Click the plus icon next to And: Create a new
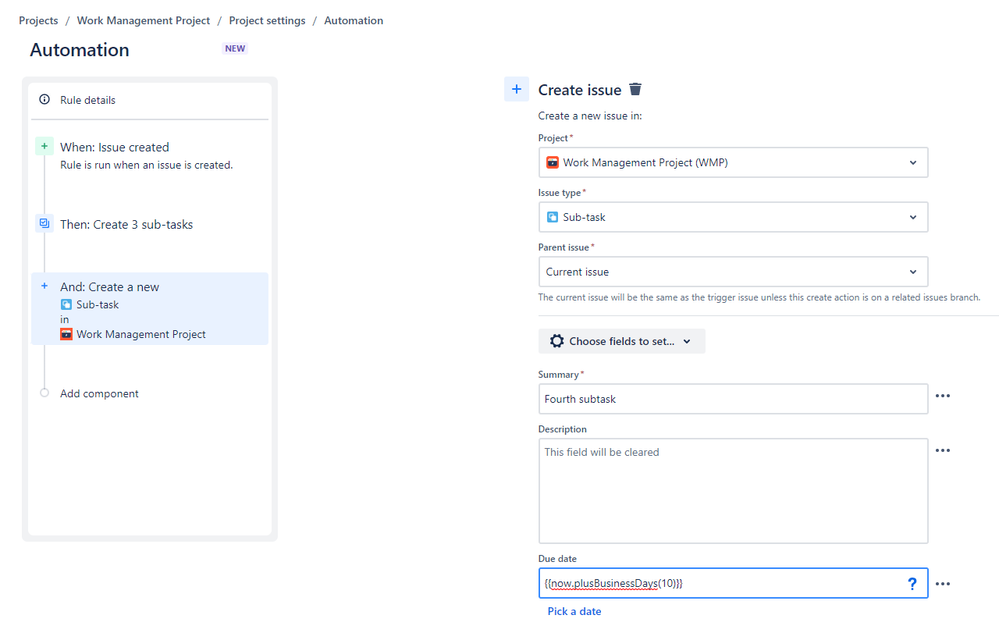The width and height of the screenshot is (999, 626). [45, 287]
